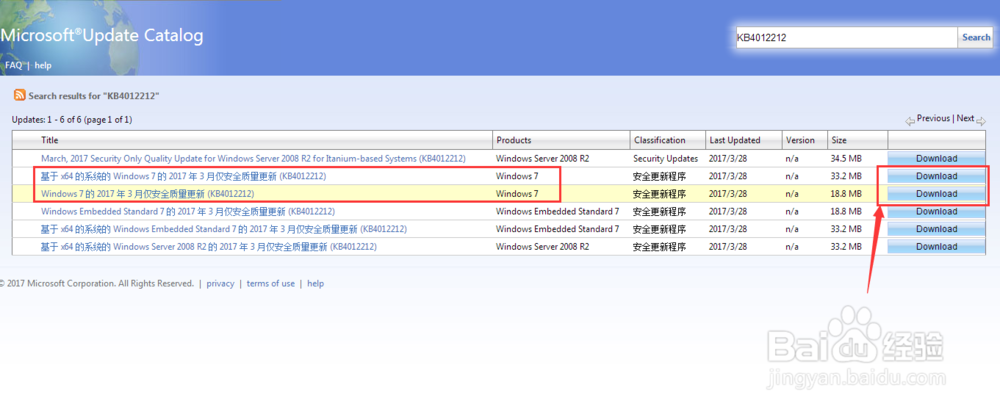1000x412 pixels.
Task: Click the 'Search results for "KB4012212"' text
Action: tap(93, 96)
